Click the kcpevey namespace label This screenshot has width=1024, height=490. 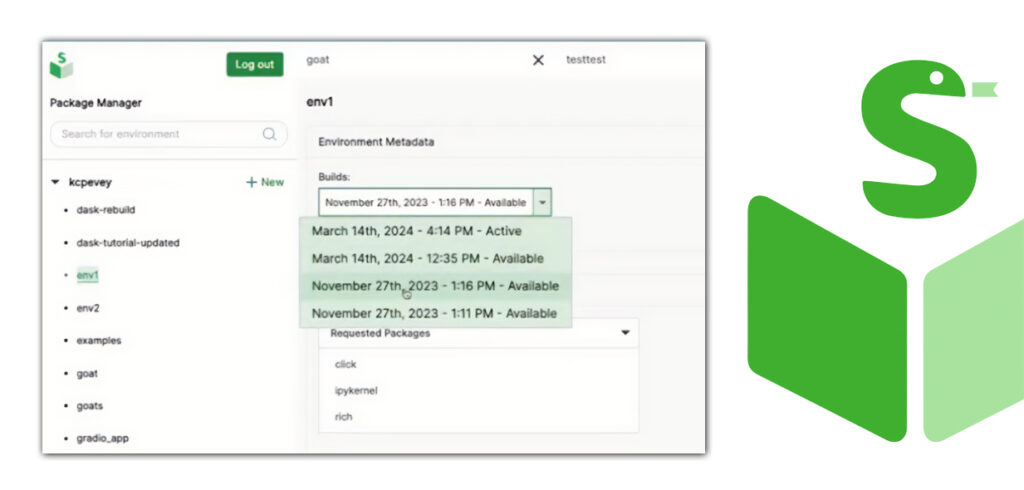[90, 182]
